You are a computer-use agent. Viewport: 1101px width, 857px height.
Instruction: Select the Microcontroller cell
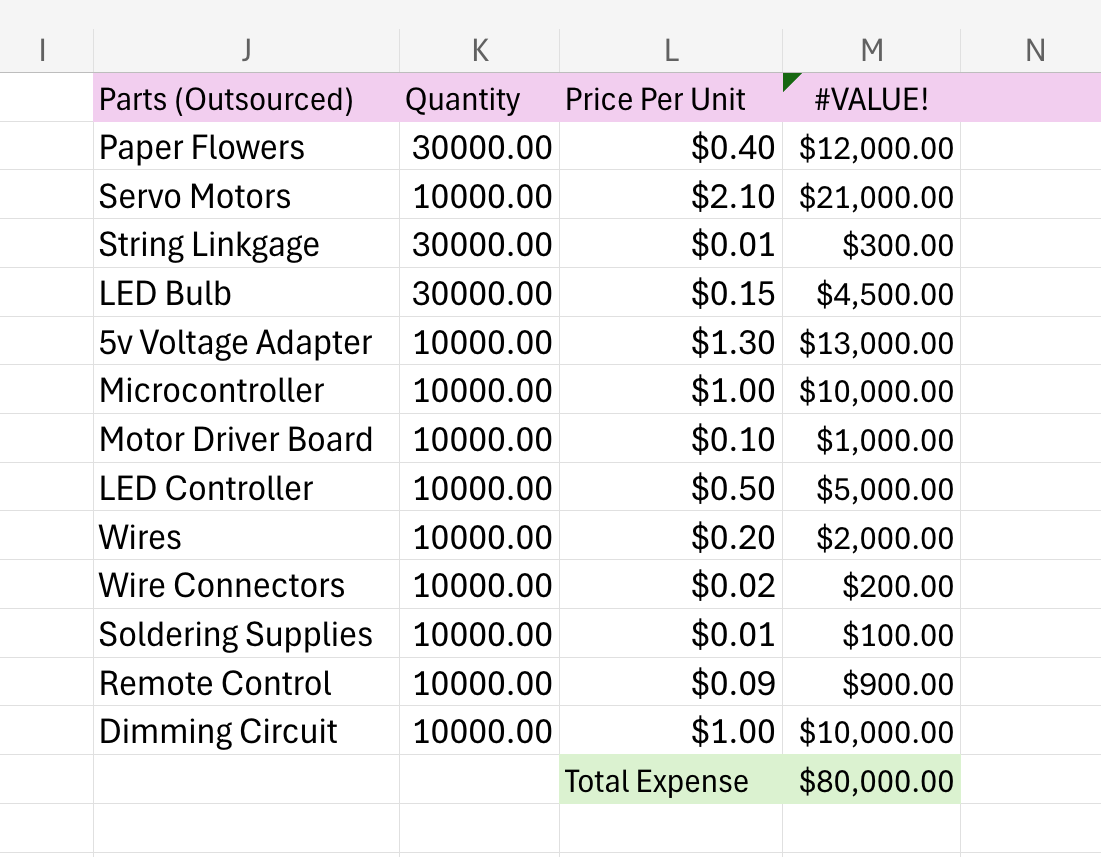pyautogui.click(x=212, y=391)
